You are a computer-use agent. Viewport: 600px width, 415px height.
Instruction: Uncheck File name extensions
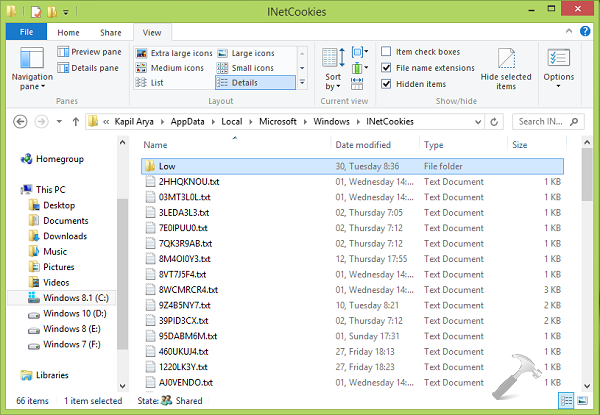pyautogui.click(x=386, y=68)
